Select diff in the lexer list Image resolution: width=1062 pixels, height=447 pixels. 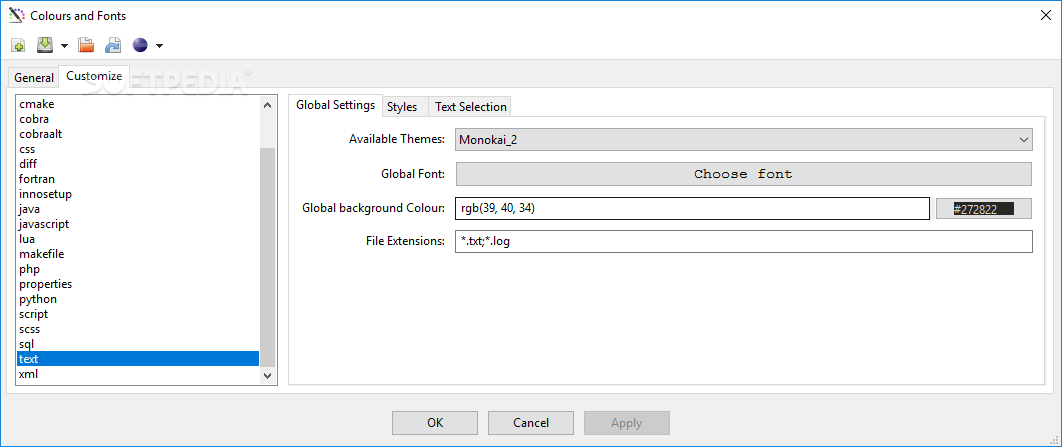137,164
